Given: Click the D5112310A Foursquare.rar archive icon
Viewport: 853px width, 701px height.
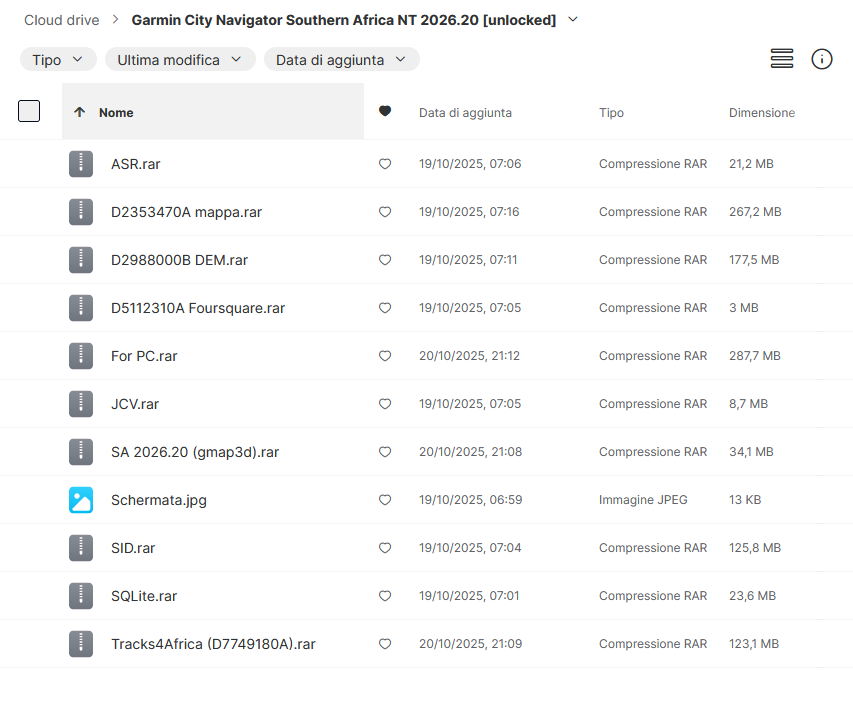Looking at the screenshot, I should (81, 308).
